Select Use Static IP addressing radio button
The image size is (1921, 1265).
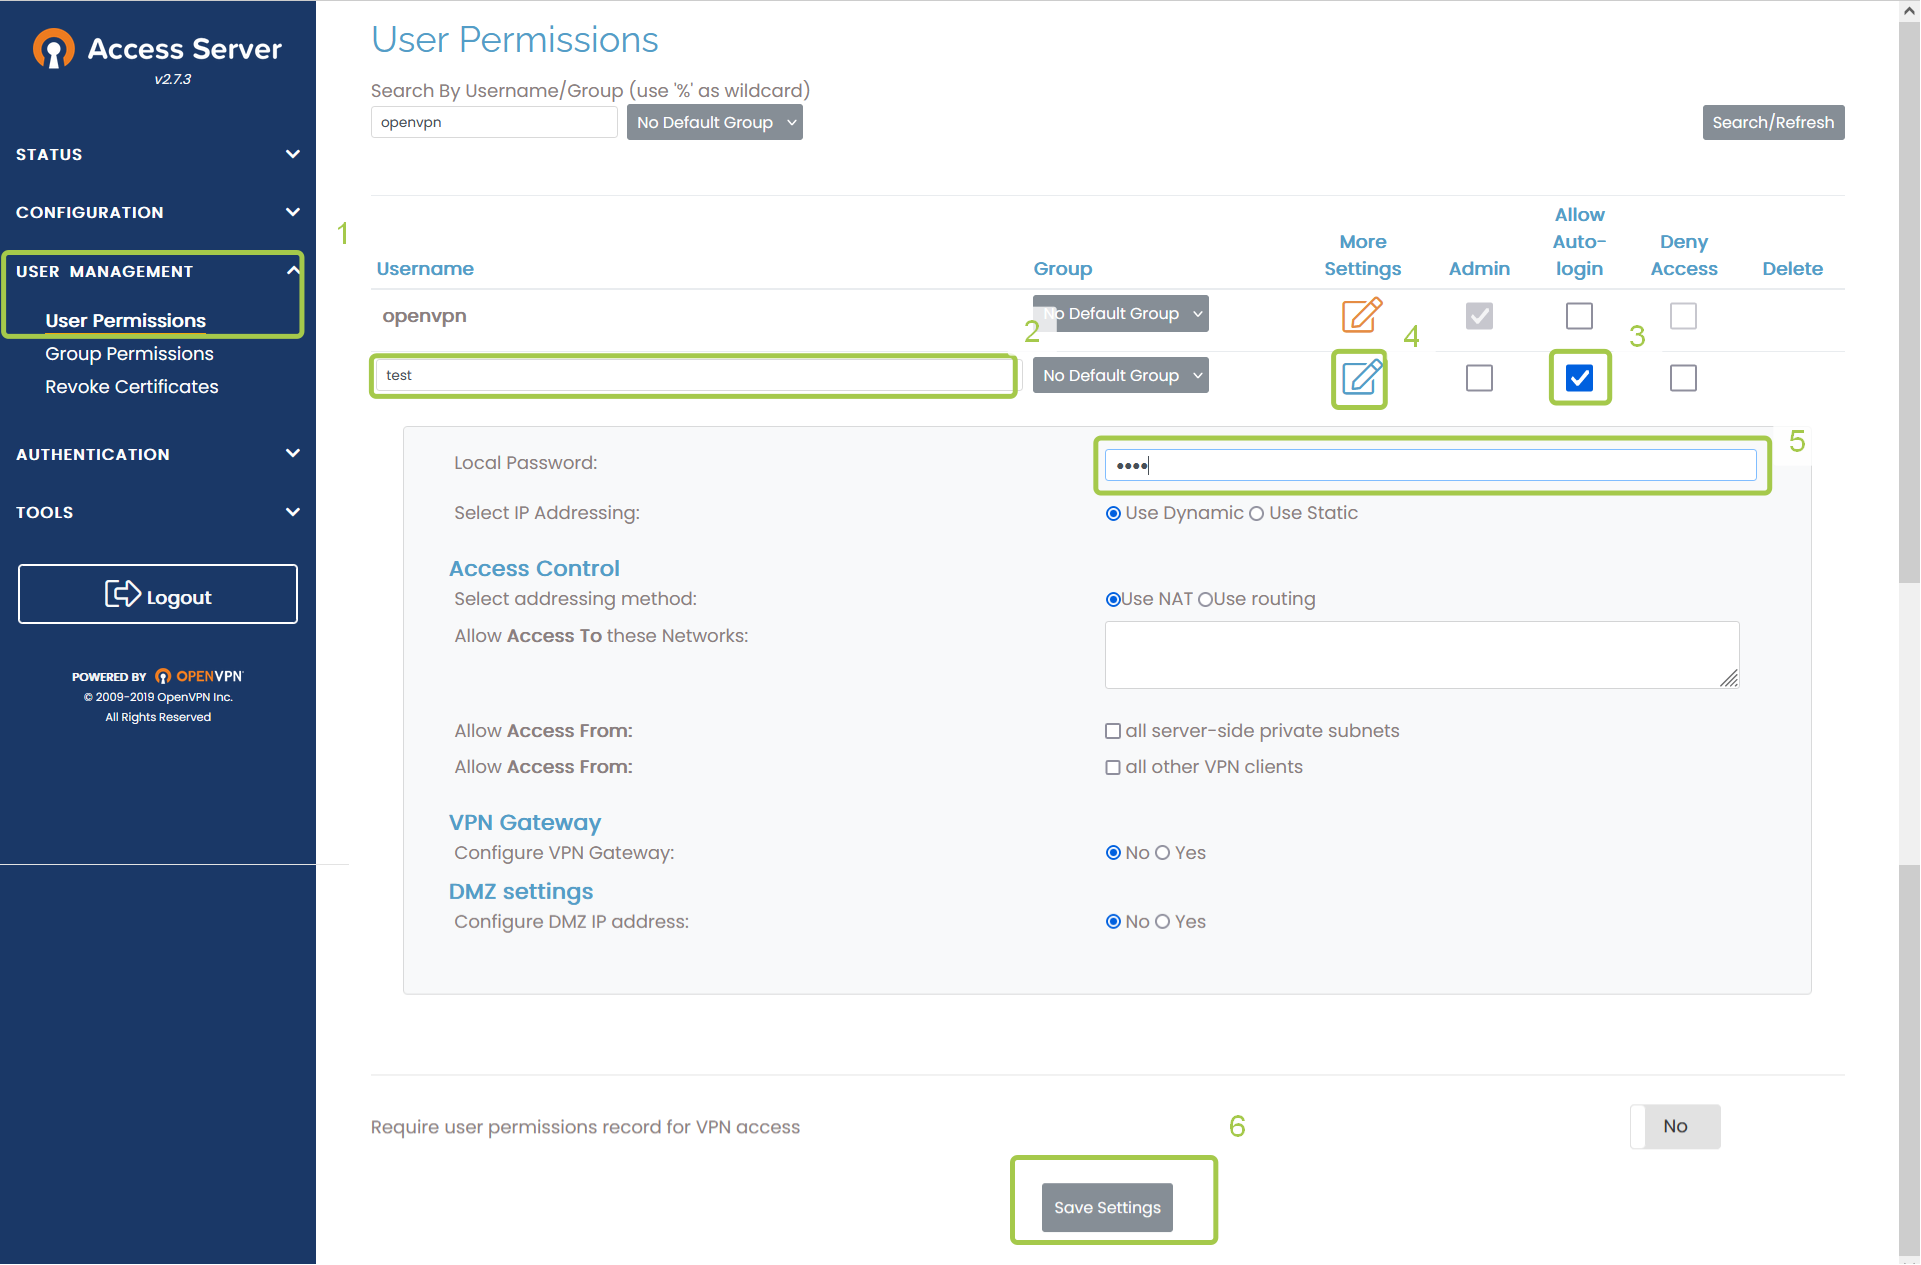(x=1255, y=512)
